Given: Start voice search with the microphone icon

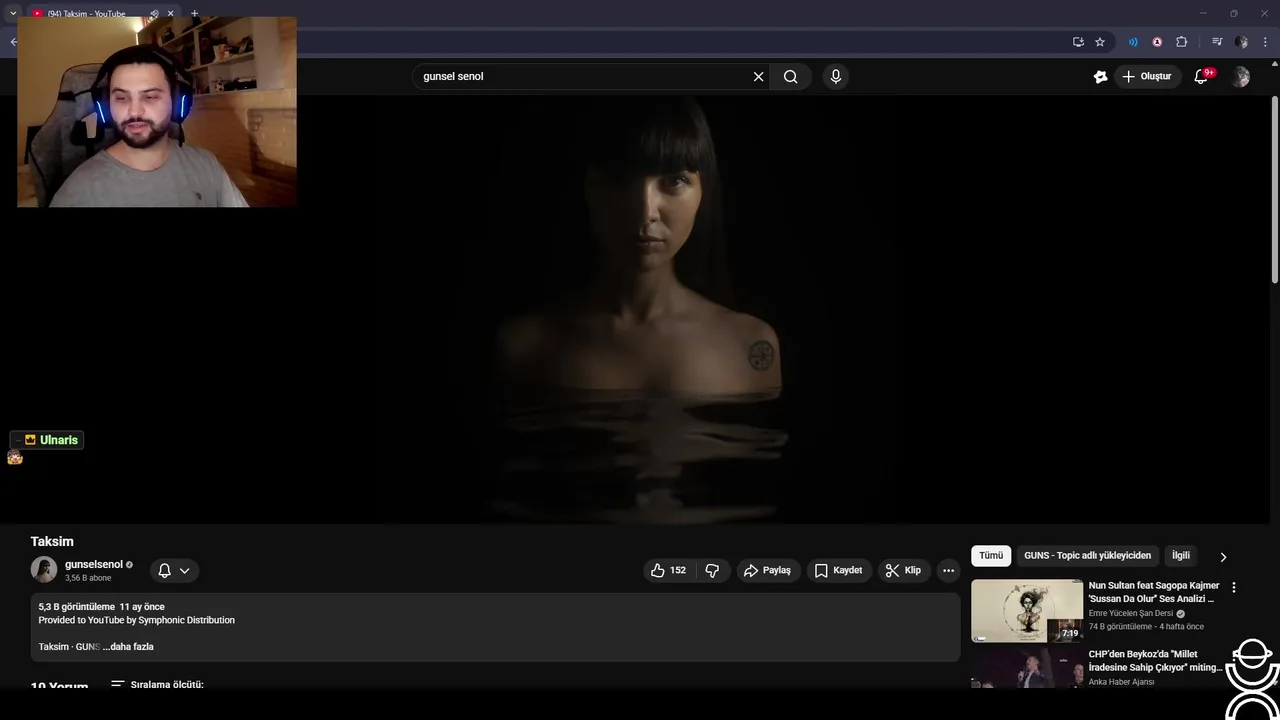Looking at the screenshot, I should pos(836,76).
